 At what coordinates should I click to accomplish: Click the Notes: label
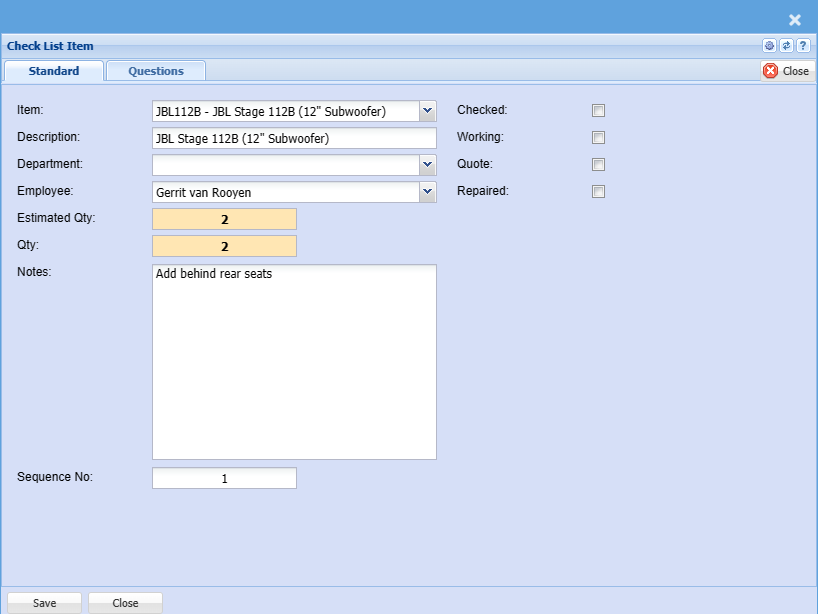click(x=34, y=272)
